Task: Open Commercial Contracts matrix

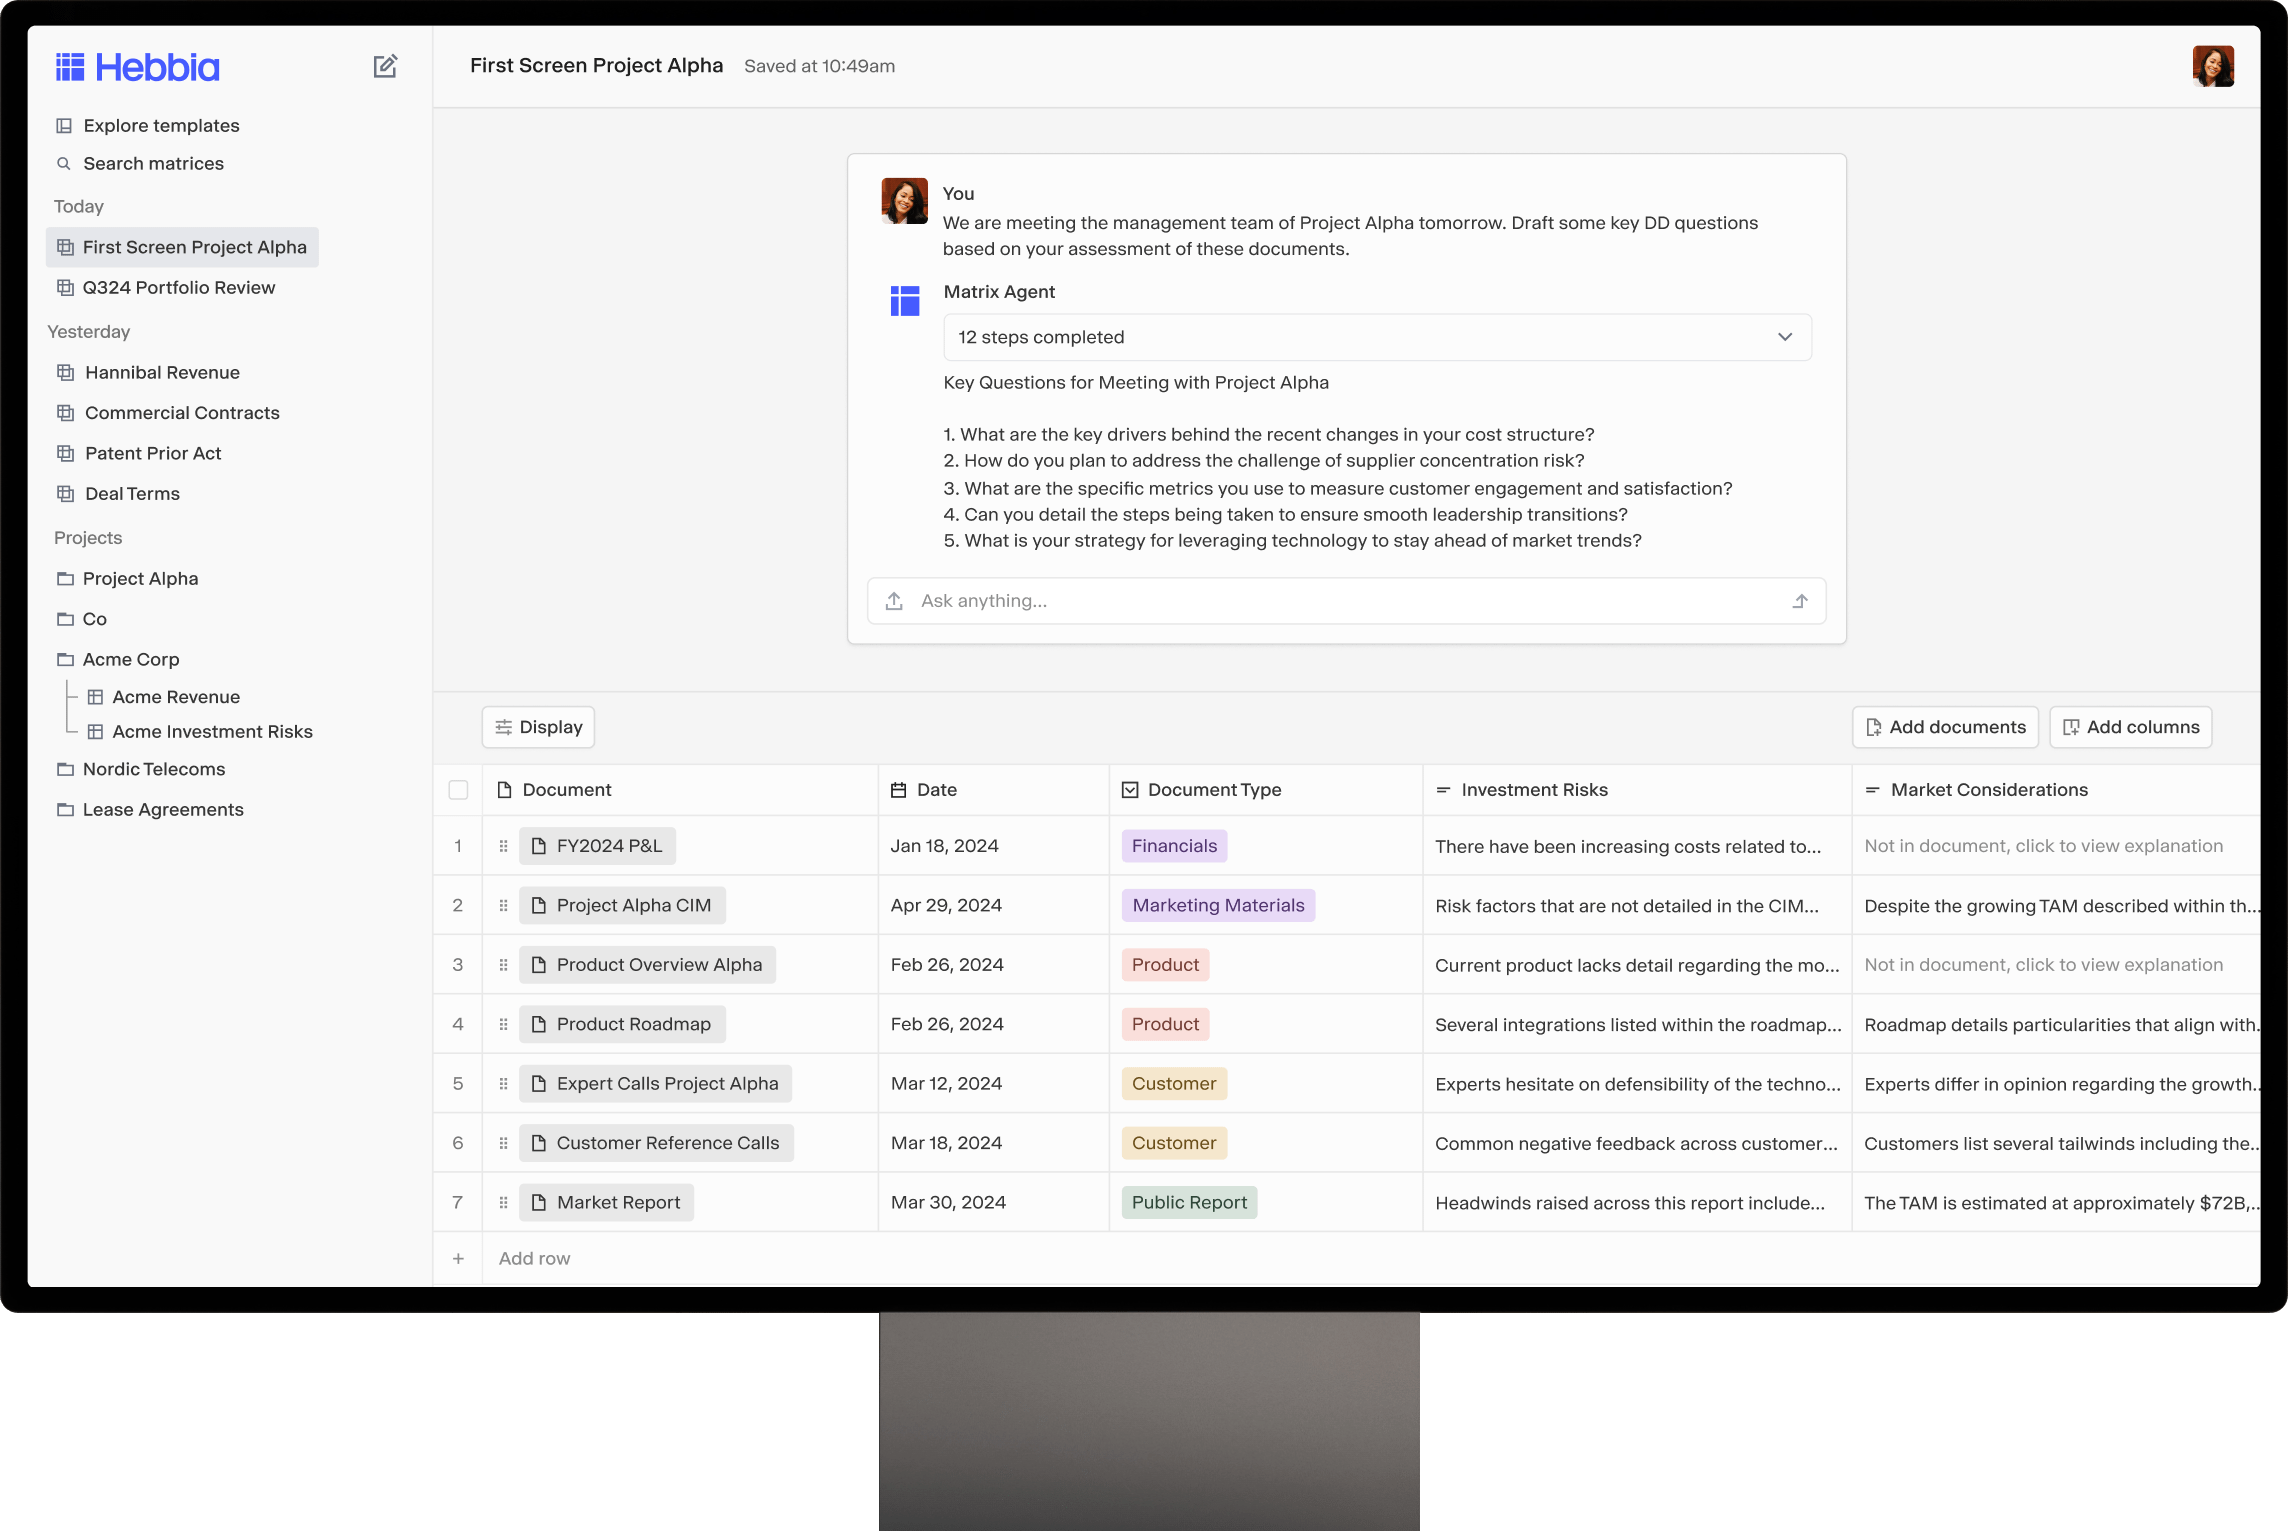Action: 170,413
